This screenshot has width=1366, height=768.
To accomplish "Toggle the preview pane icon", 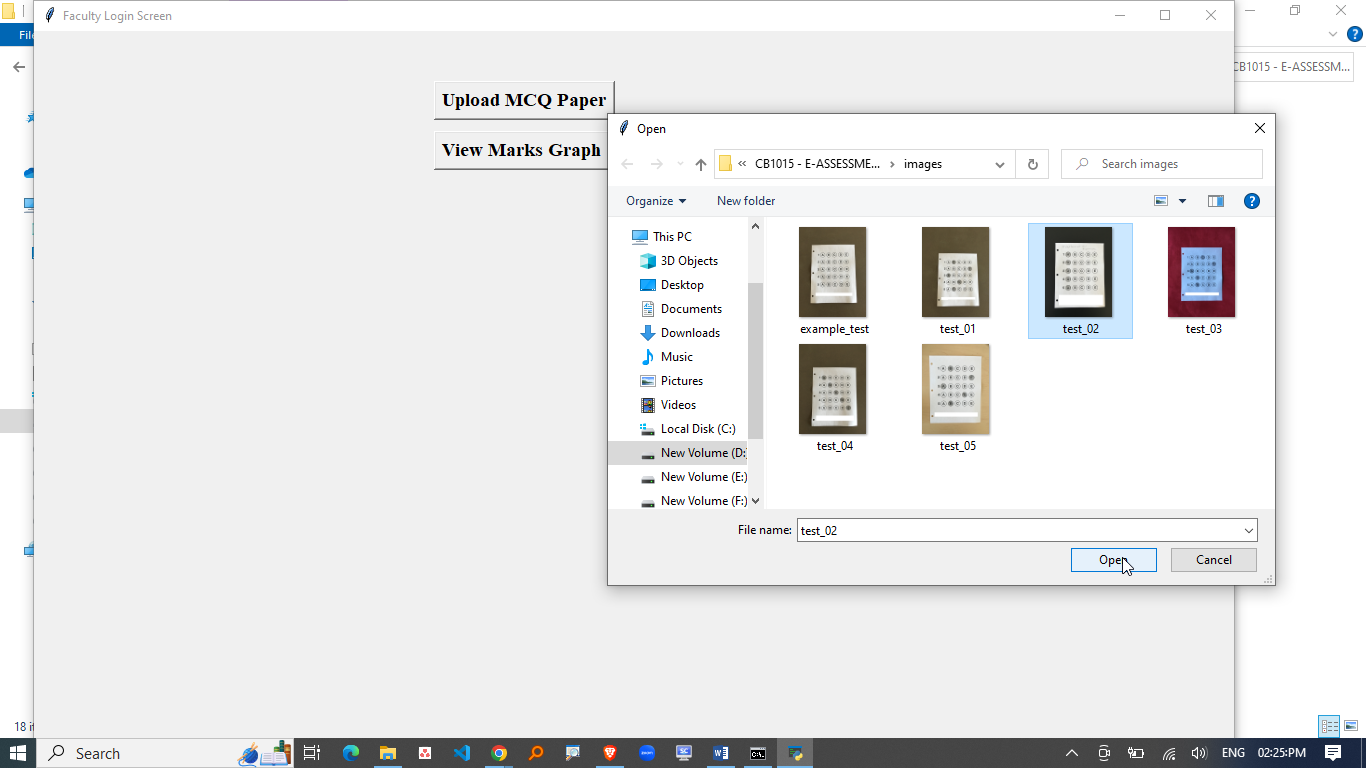I will point(1216,201).
